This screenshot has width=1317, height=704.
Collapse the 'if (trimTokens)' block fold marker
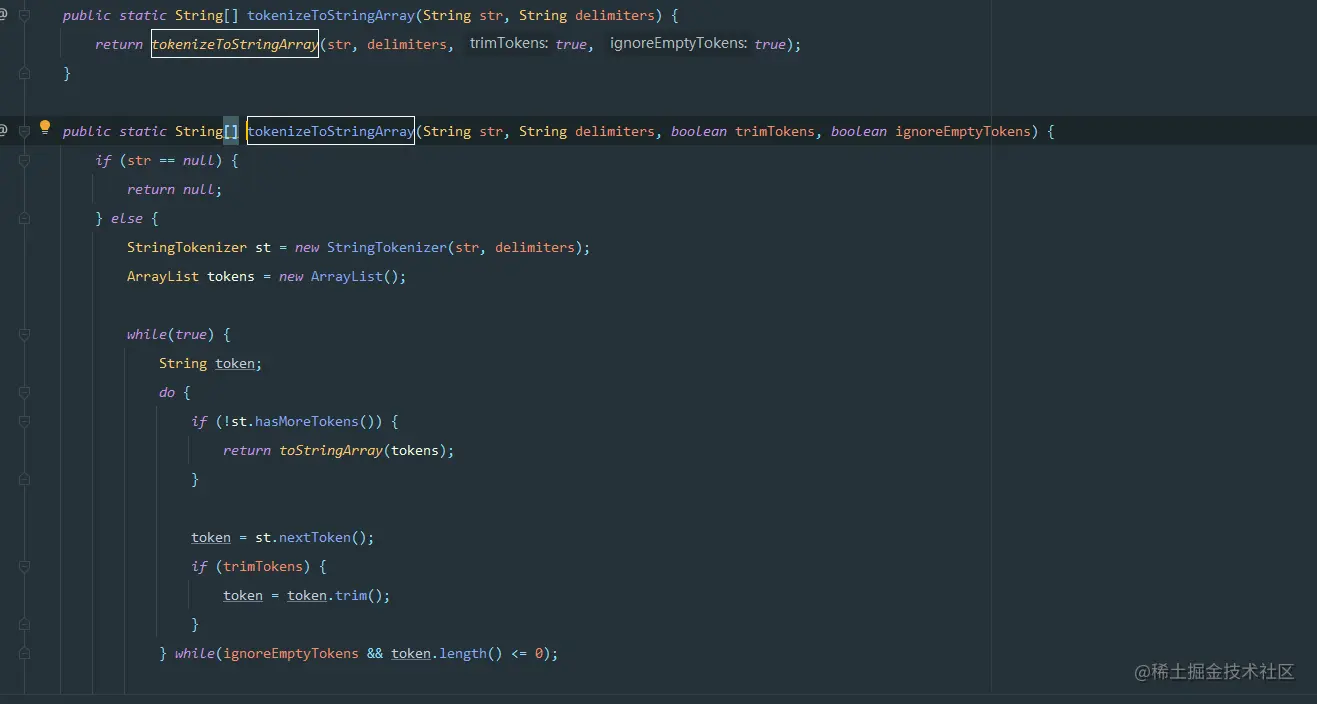[x=24, y=566]
